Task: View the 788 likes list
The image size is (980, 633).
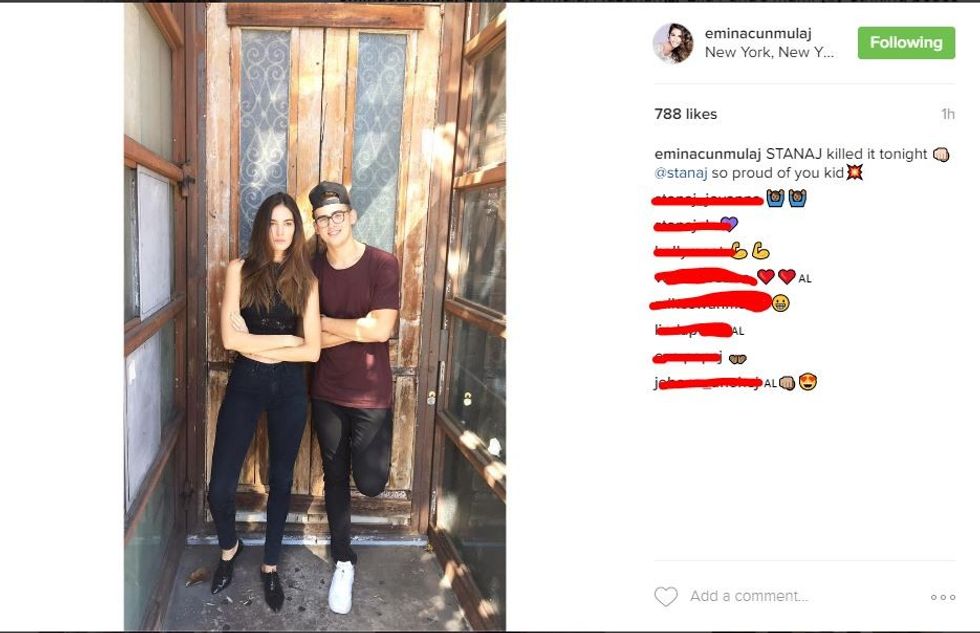Action: tap(686, 114)
